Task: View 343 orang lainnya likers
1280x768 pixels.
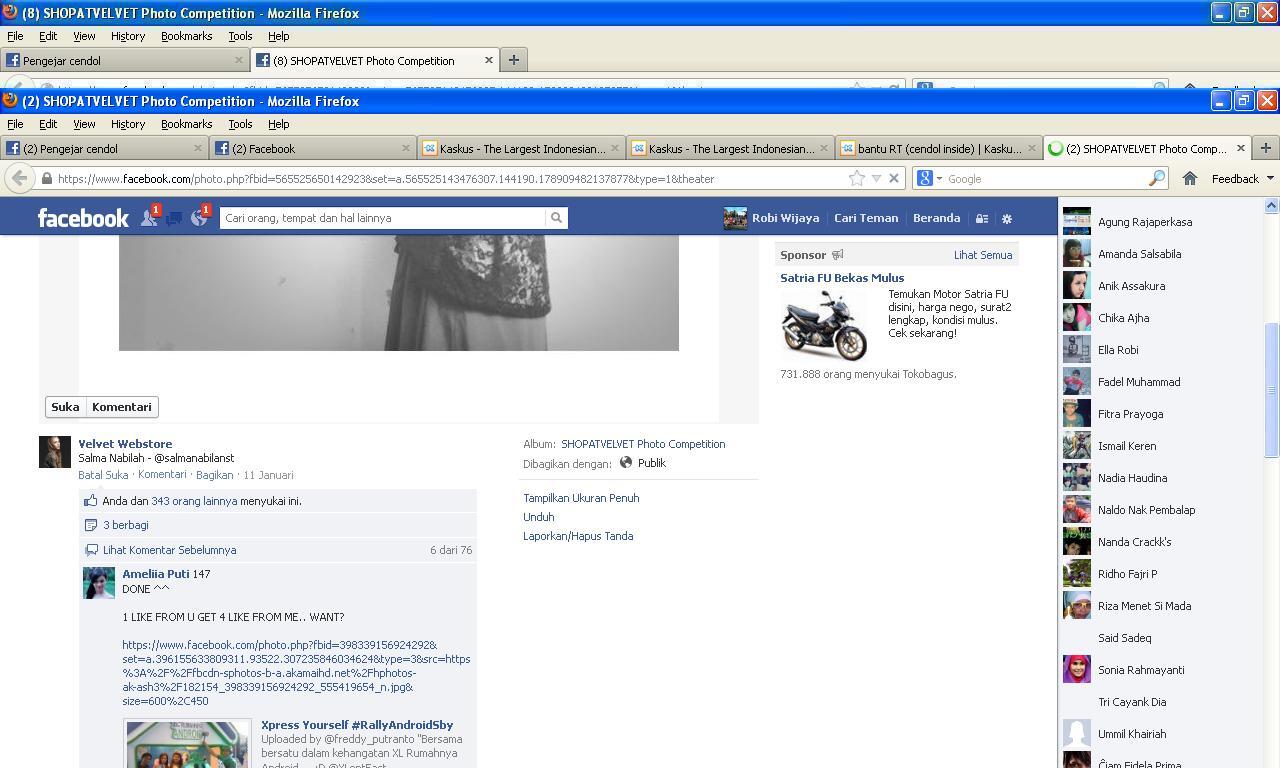Action: (194, 501)
